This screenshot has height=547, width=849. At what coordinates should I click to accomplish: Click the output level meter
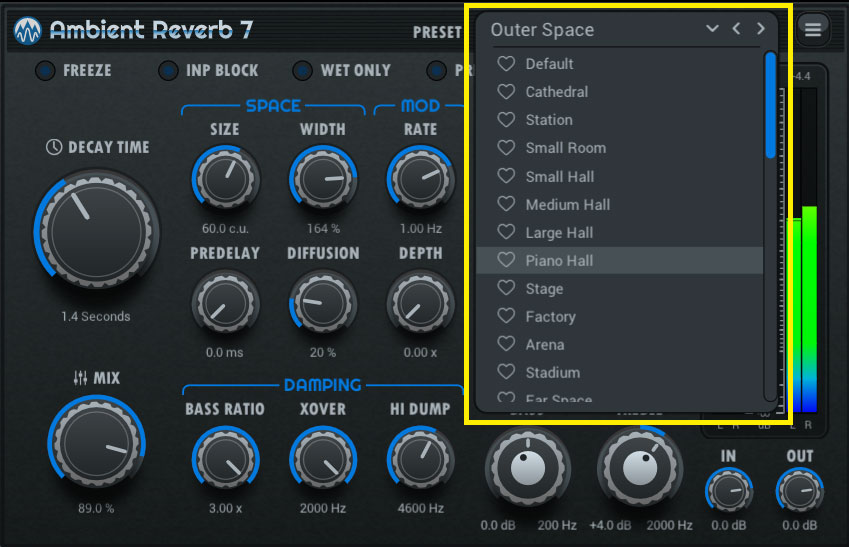coord(801,250)
